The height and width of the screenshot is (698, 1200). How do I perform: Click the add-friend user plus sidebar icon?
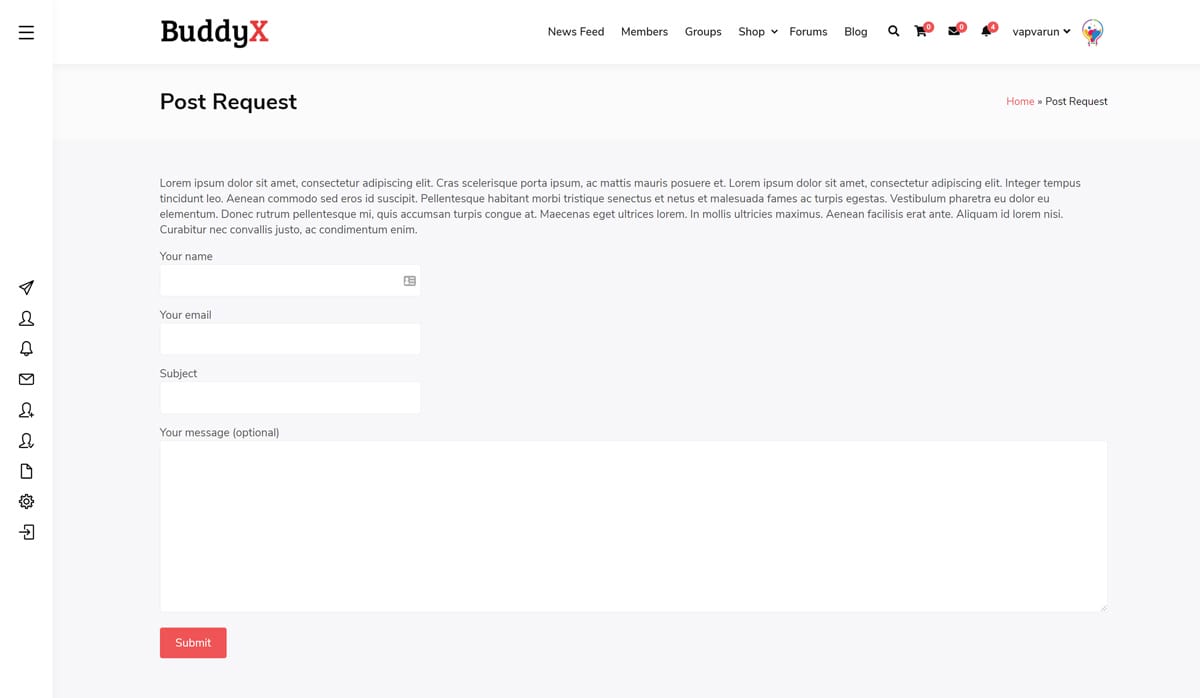point(26,410)
